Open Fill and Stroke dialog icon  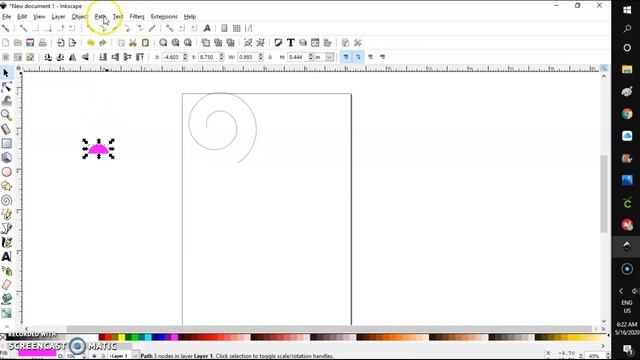pos(278,42)
